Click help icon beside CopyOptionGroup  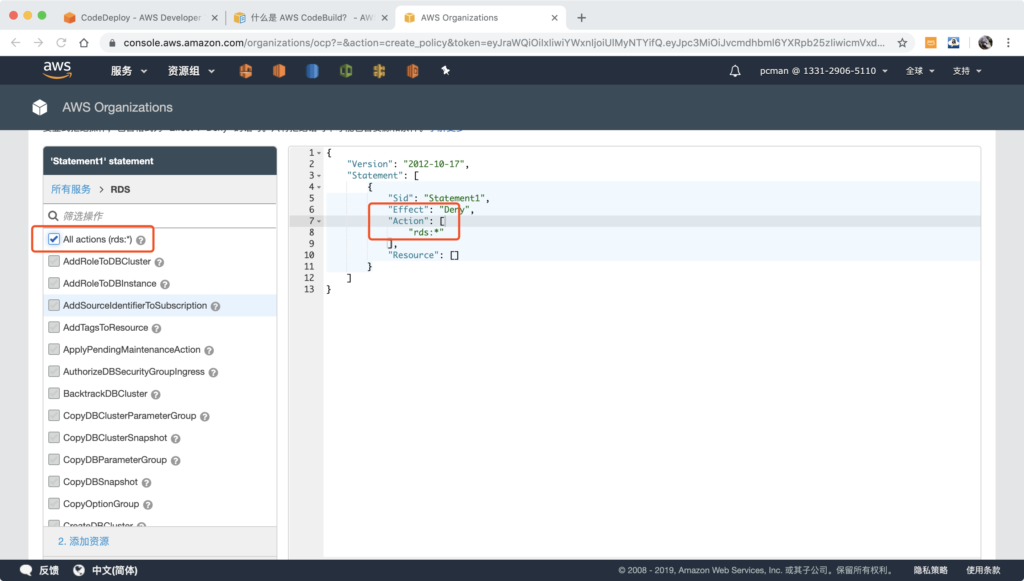(x=148, y=505)
